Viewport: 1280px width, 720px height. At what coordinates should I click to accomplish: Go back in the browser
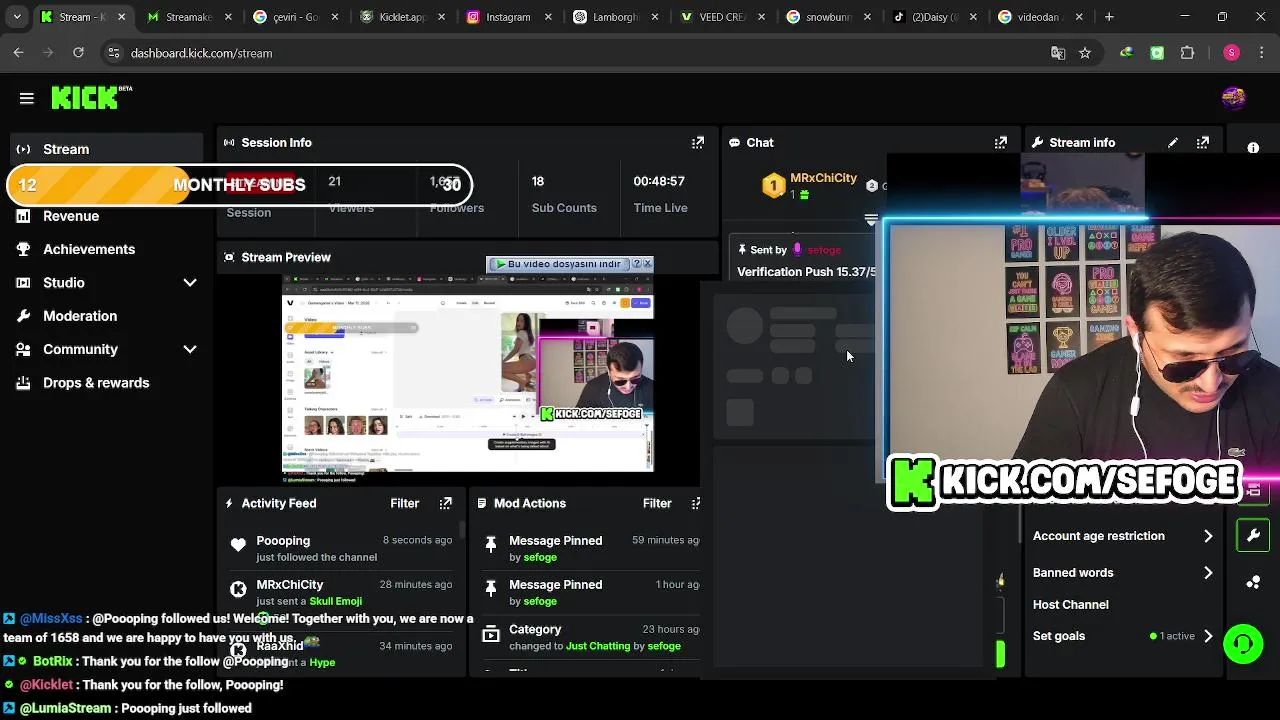pos(18,53)
